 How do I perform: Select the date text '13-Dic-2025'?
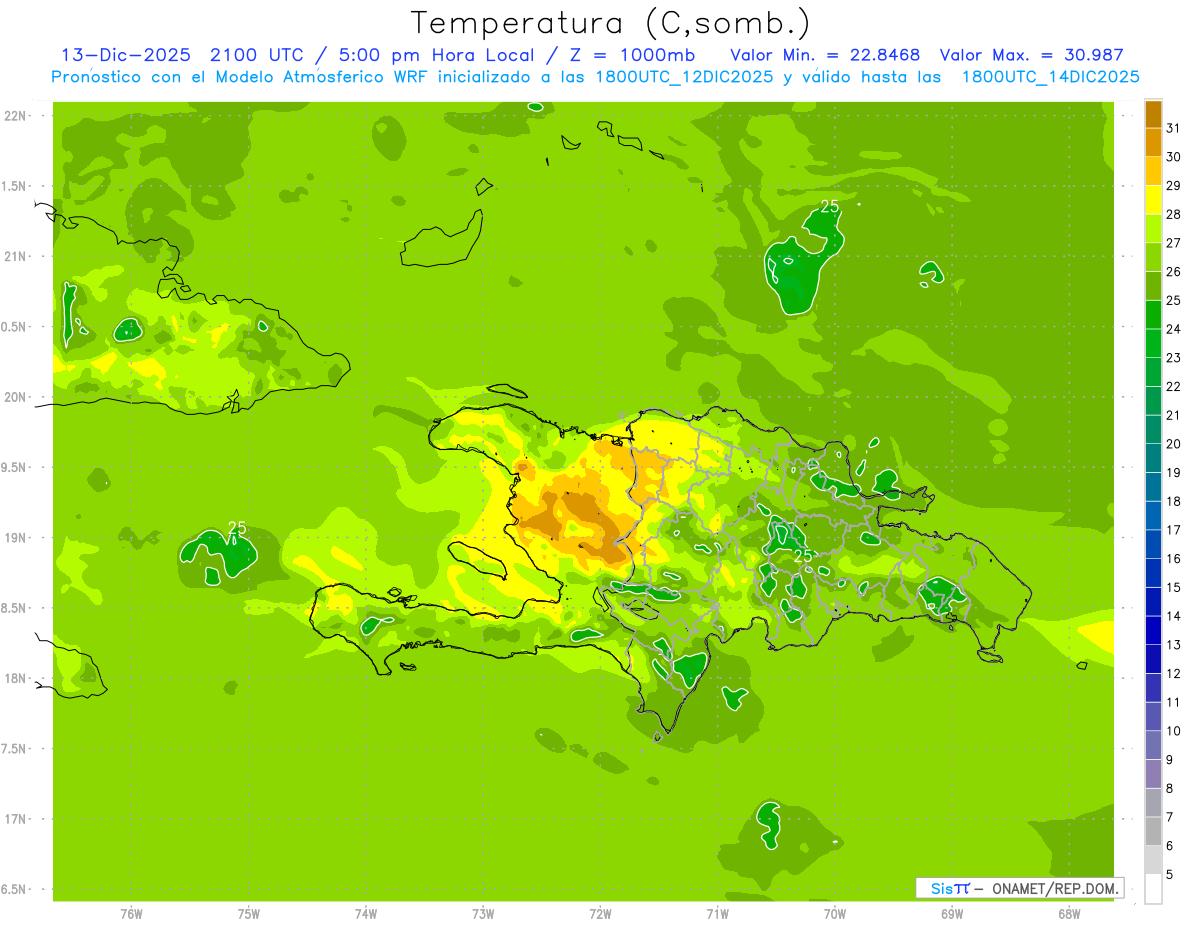click(125, 56)
